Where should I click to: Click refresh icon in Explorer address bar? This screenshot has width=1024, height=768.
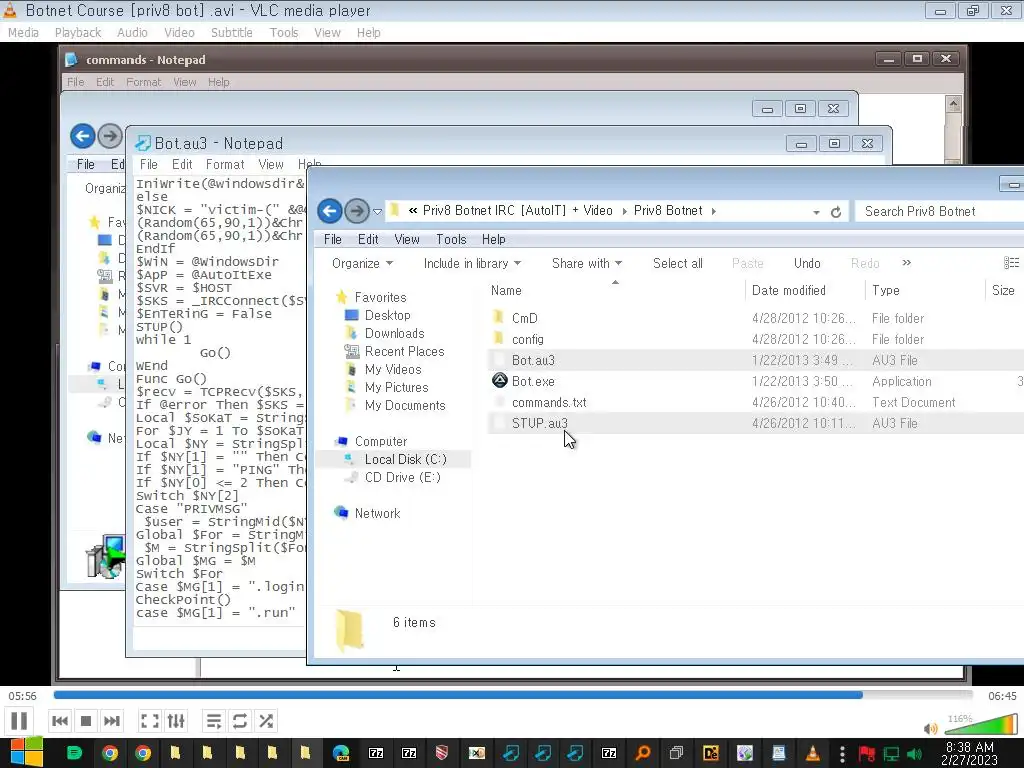click(x=836, y=212)
